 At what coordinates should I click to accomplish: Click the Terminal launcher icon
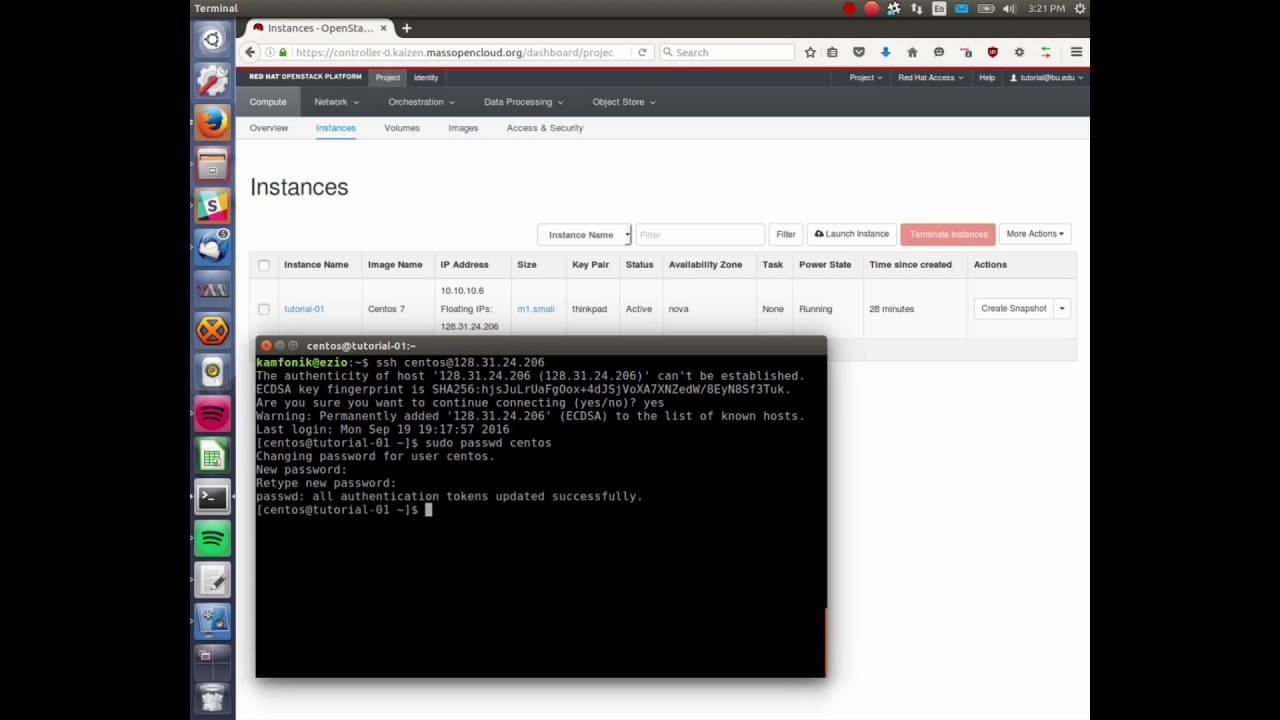point(212,496)
